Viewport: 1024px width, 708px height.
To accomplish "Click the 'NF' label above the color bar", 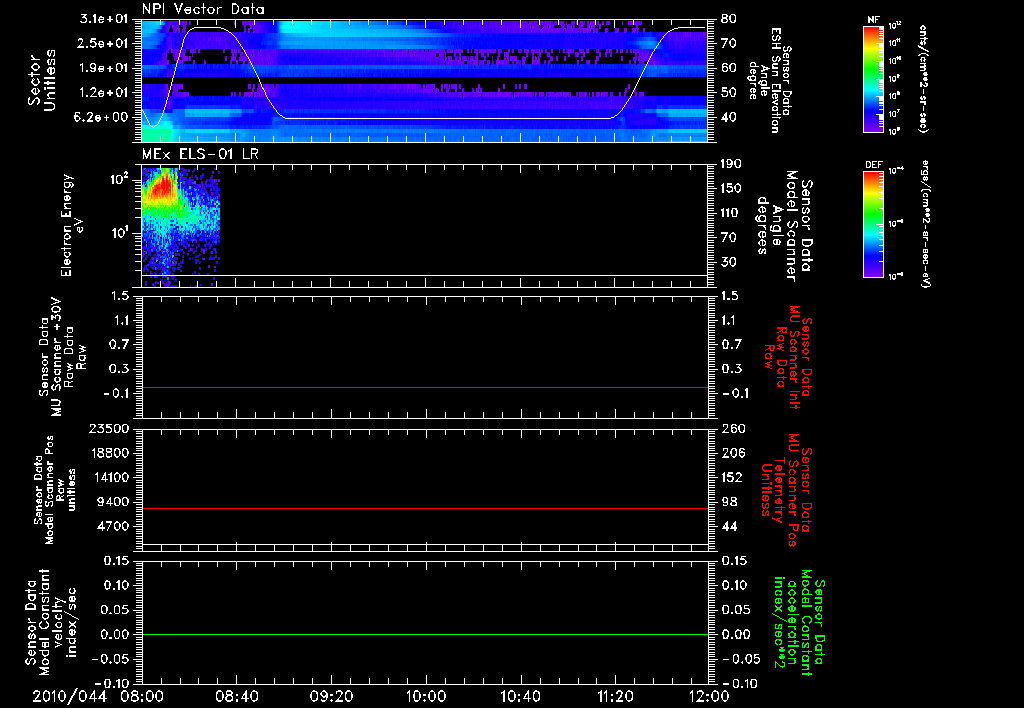I will [x=873, y=20].
